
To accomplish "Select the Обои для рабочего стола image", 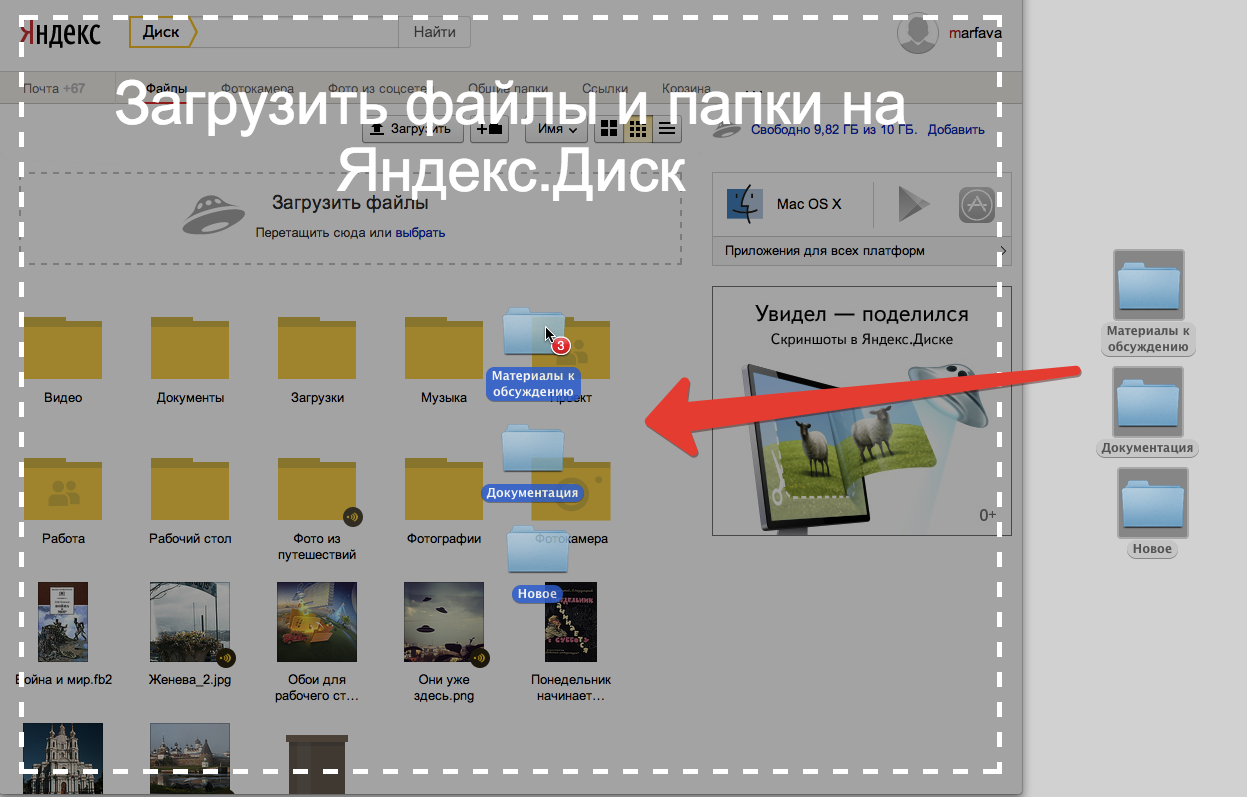I will pyautogui.click(x=317, y=622).
